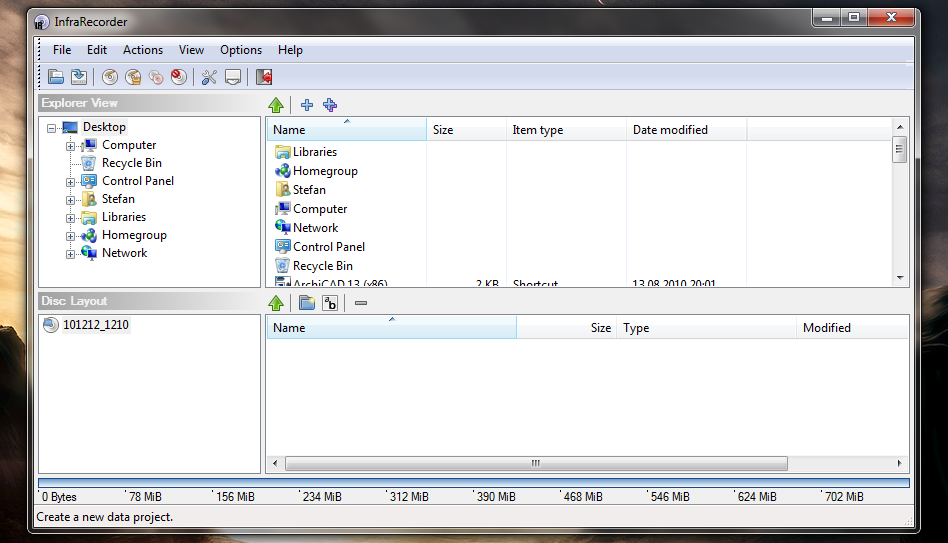Screen dimensions: 948x543
Task: Select the Network icon in the file list
Action: (x=282, y=227)
